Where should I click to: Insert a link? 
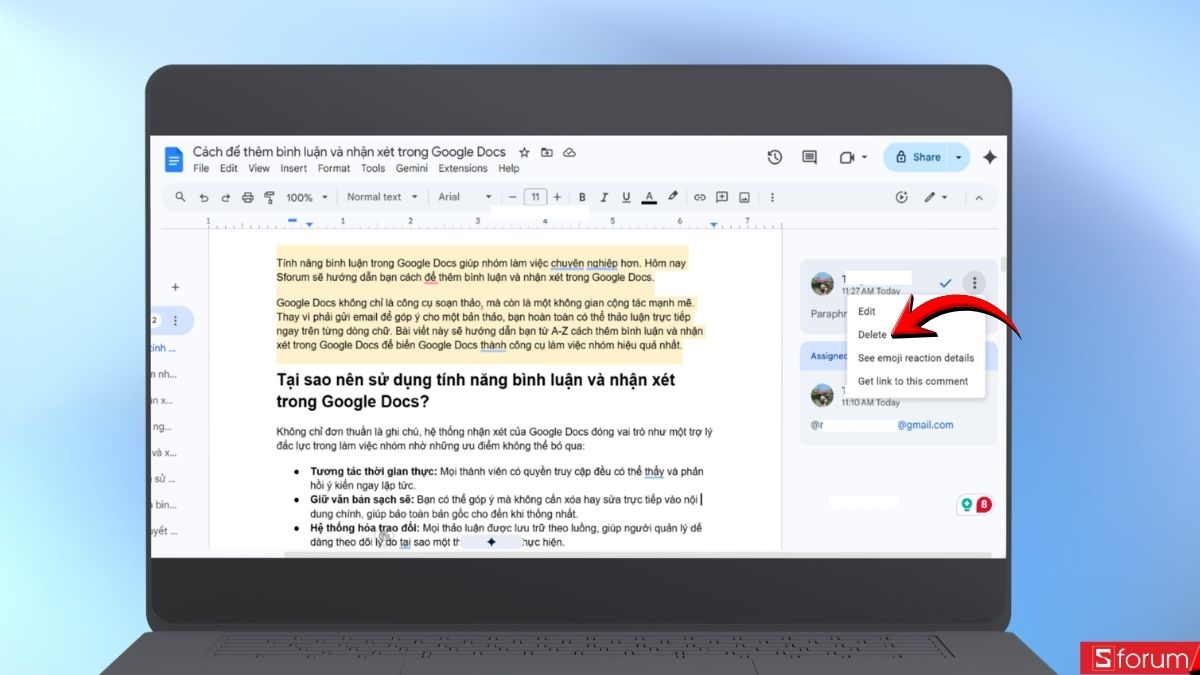click(700, 197)
